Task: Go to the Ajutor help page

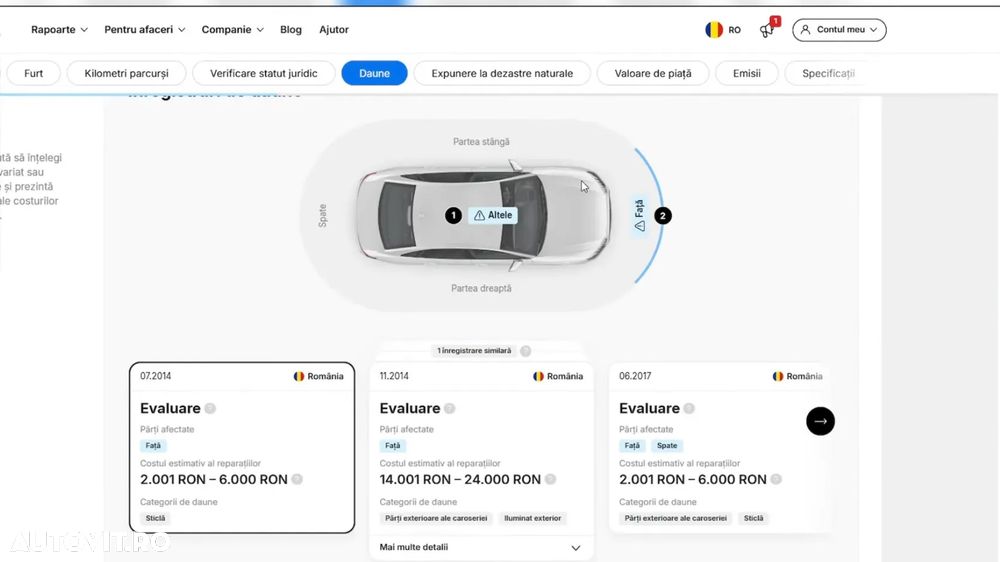Action: [334, 30]
